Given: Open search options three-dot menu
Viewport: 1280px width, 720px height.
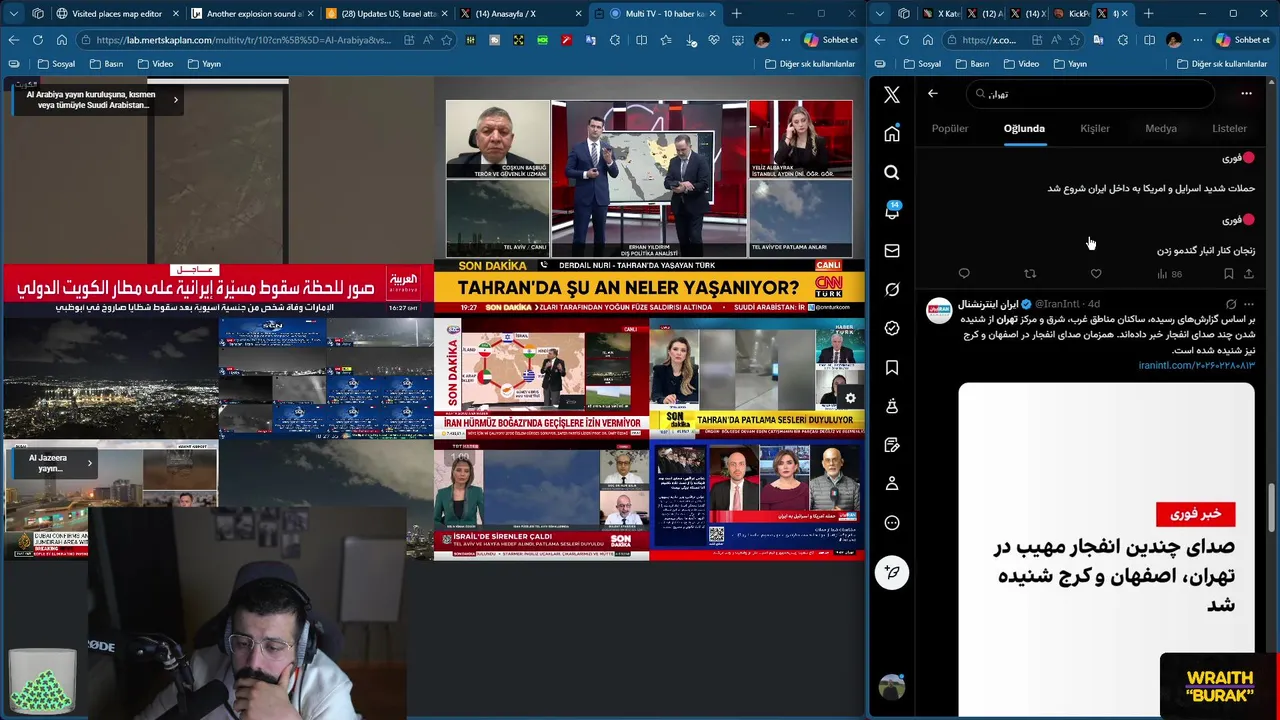Looking at the screenshot, I should (x=1246, y=94).
